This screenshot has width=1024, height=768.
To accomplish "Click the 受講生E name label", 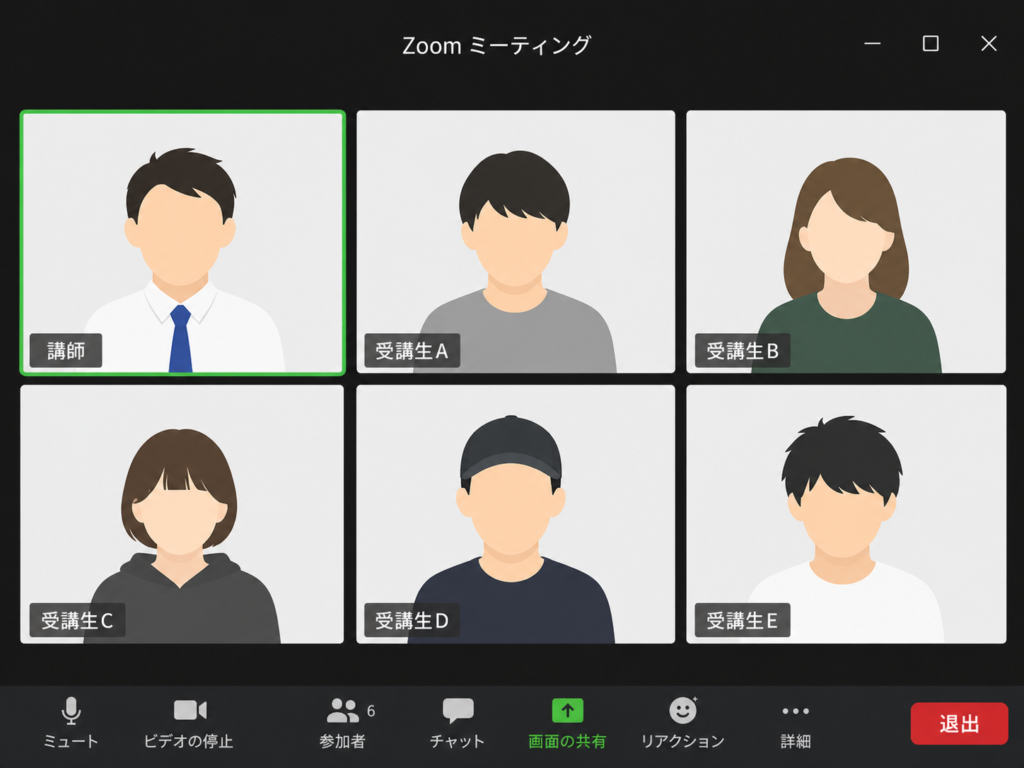I will (x=743, y=620).
